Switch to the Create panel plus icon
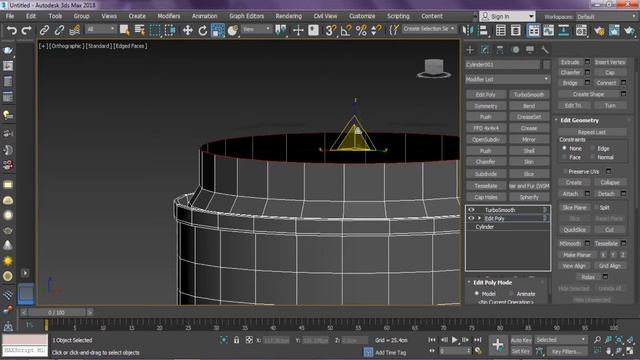Screen dimensions: 640x360 pyautogui.click(x=470, y=50)
